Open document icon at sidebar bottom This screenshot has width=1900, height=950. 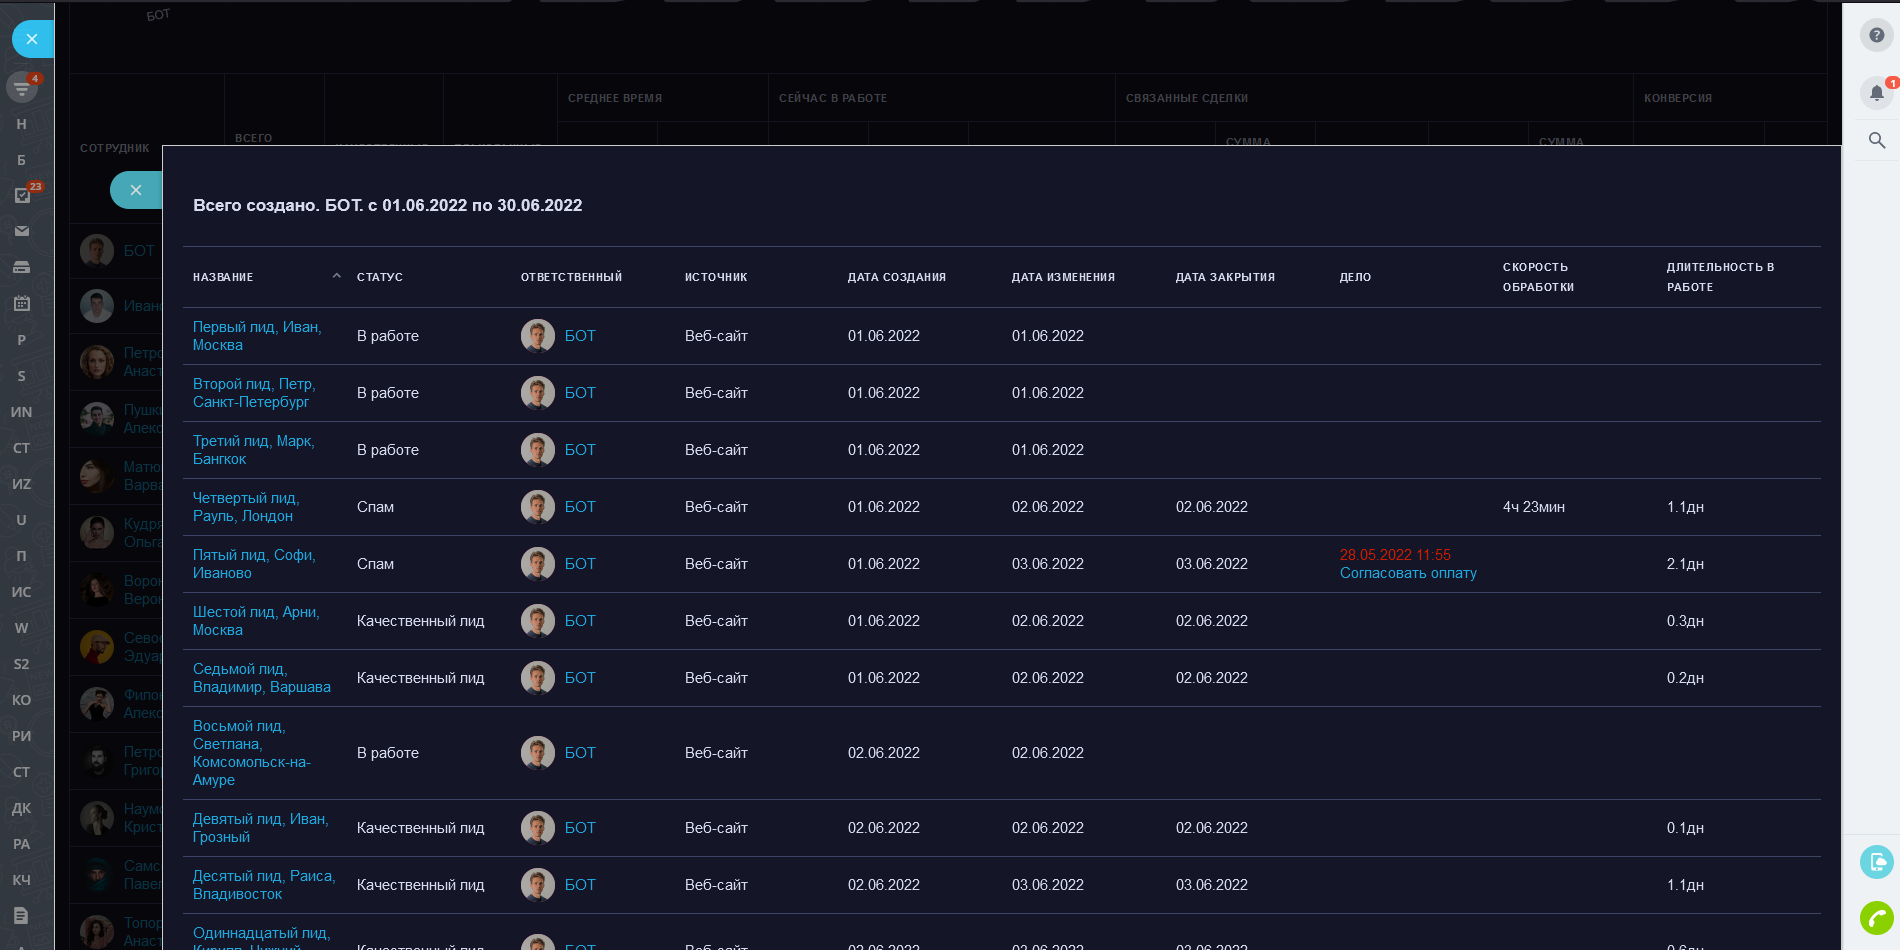[22, 915]
